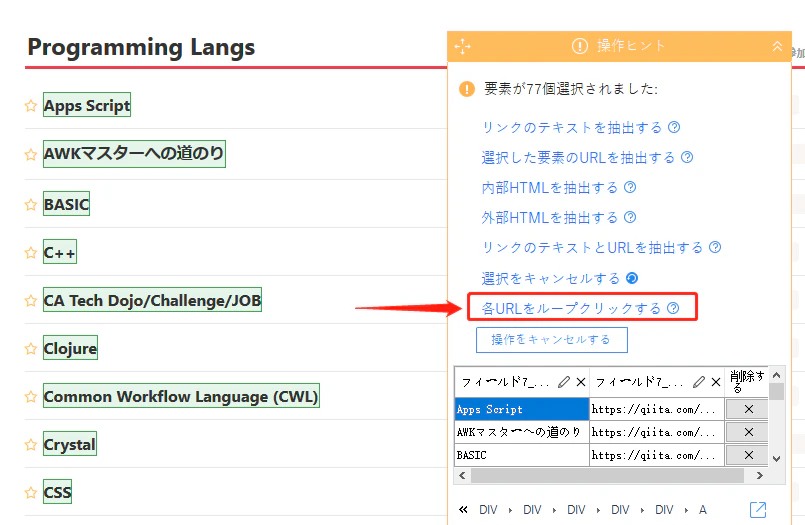Rename second field column with pencil icon
This screenshot has width=805, height=525.
(699, 382)
